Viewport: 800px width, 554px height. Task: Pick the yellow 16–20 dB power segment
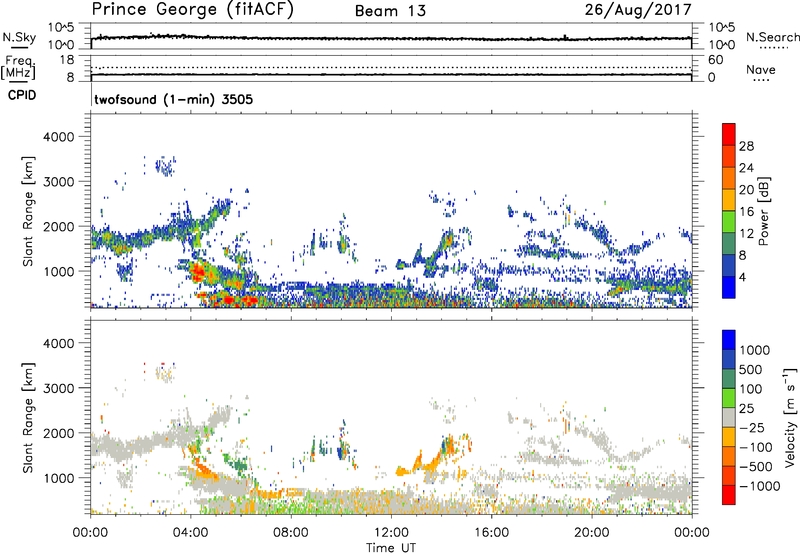click(x=729, y=200)
